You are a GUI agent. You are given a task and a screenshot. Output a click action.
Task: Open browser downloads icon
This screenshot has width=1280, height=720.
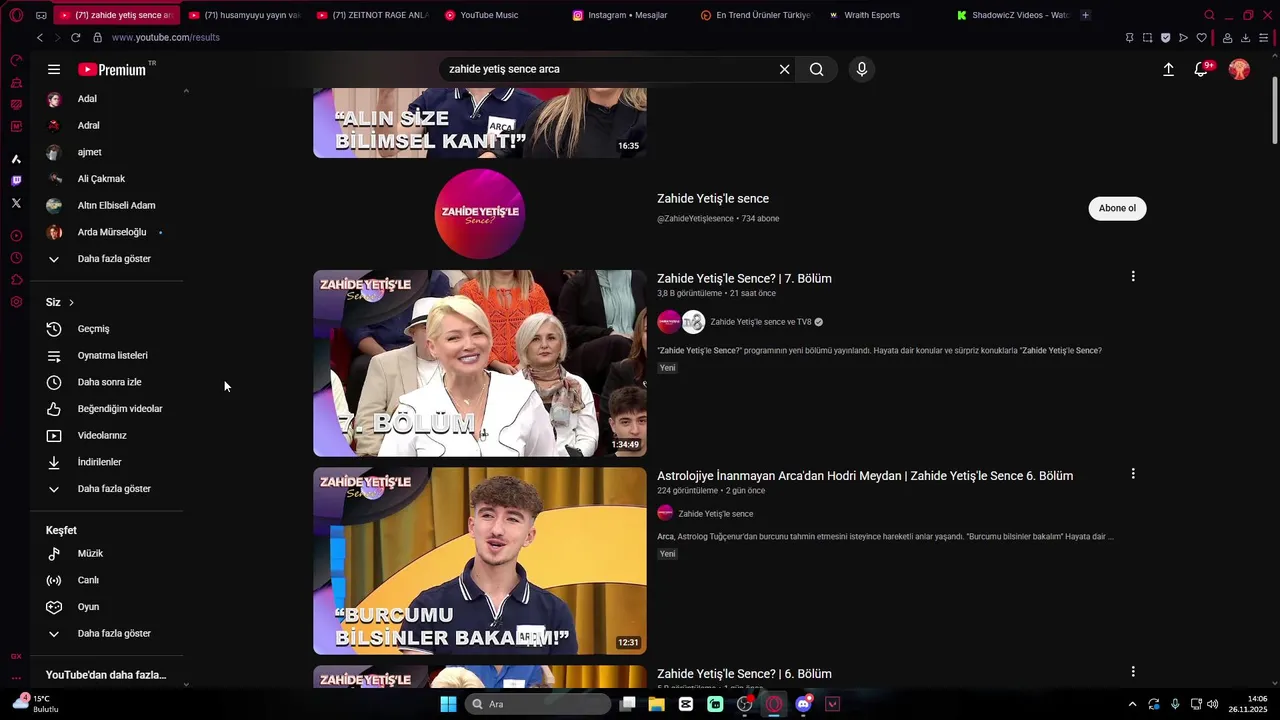point(1245,38)
